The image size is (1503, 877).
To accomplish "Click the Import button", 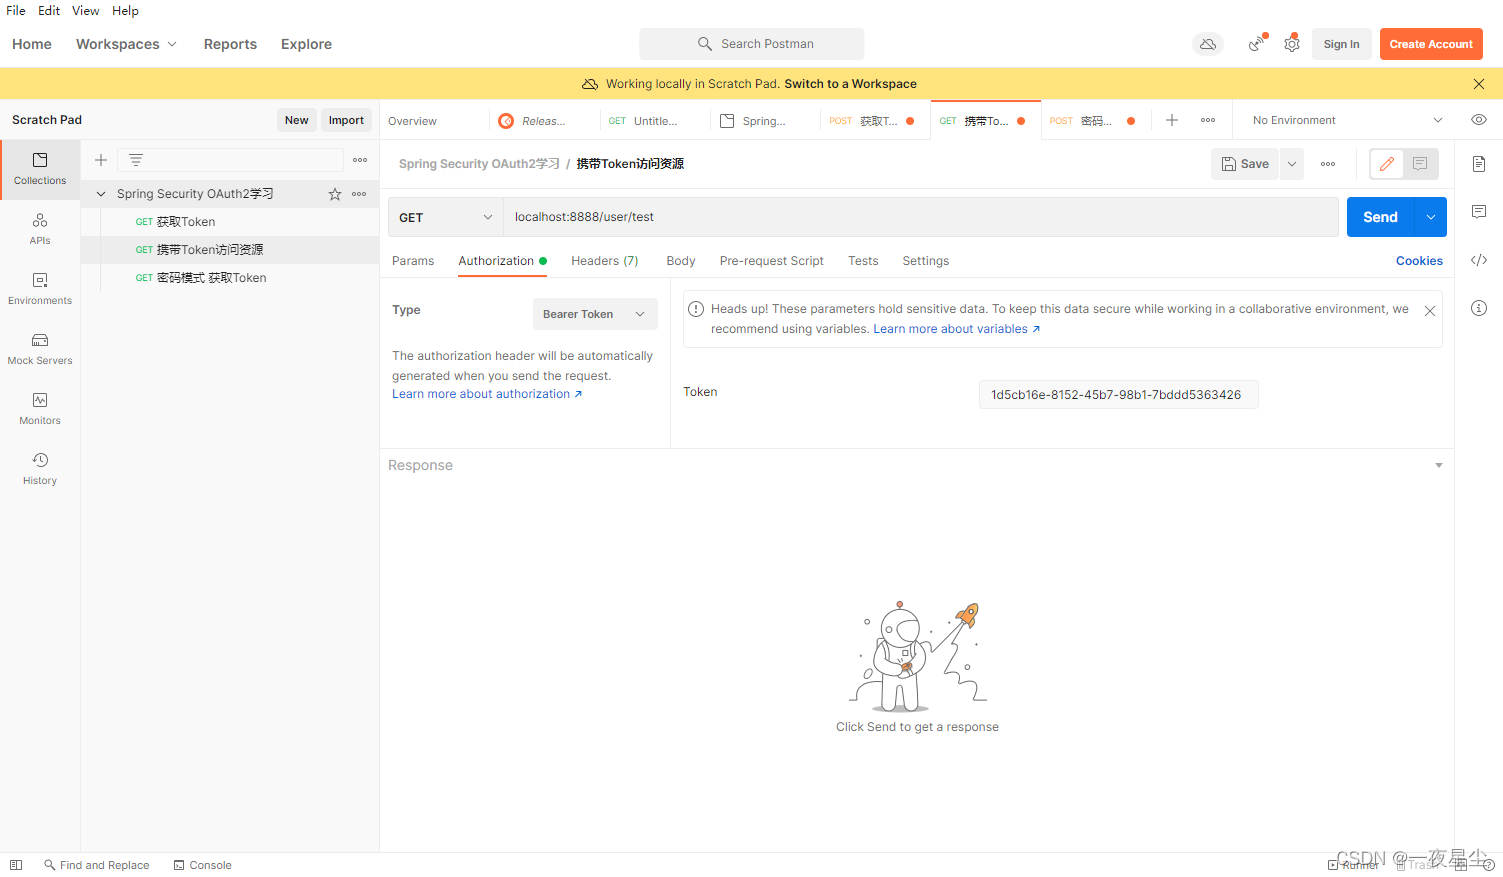I will coord(346,120).
